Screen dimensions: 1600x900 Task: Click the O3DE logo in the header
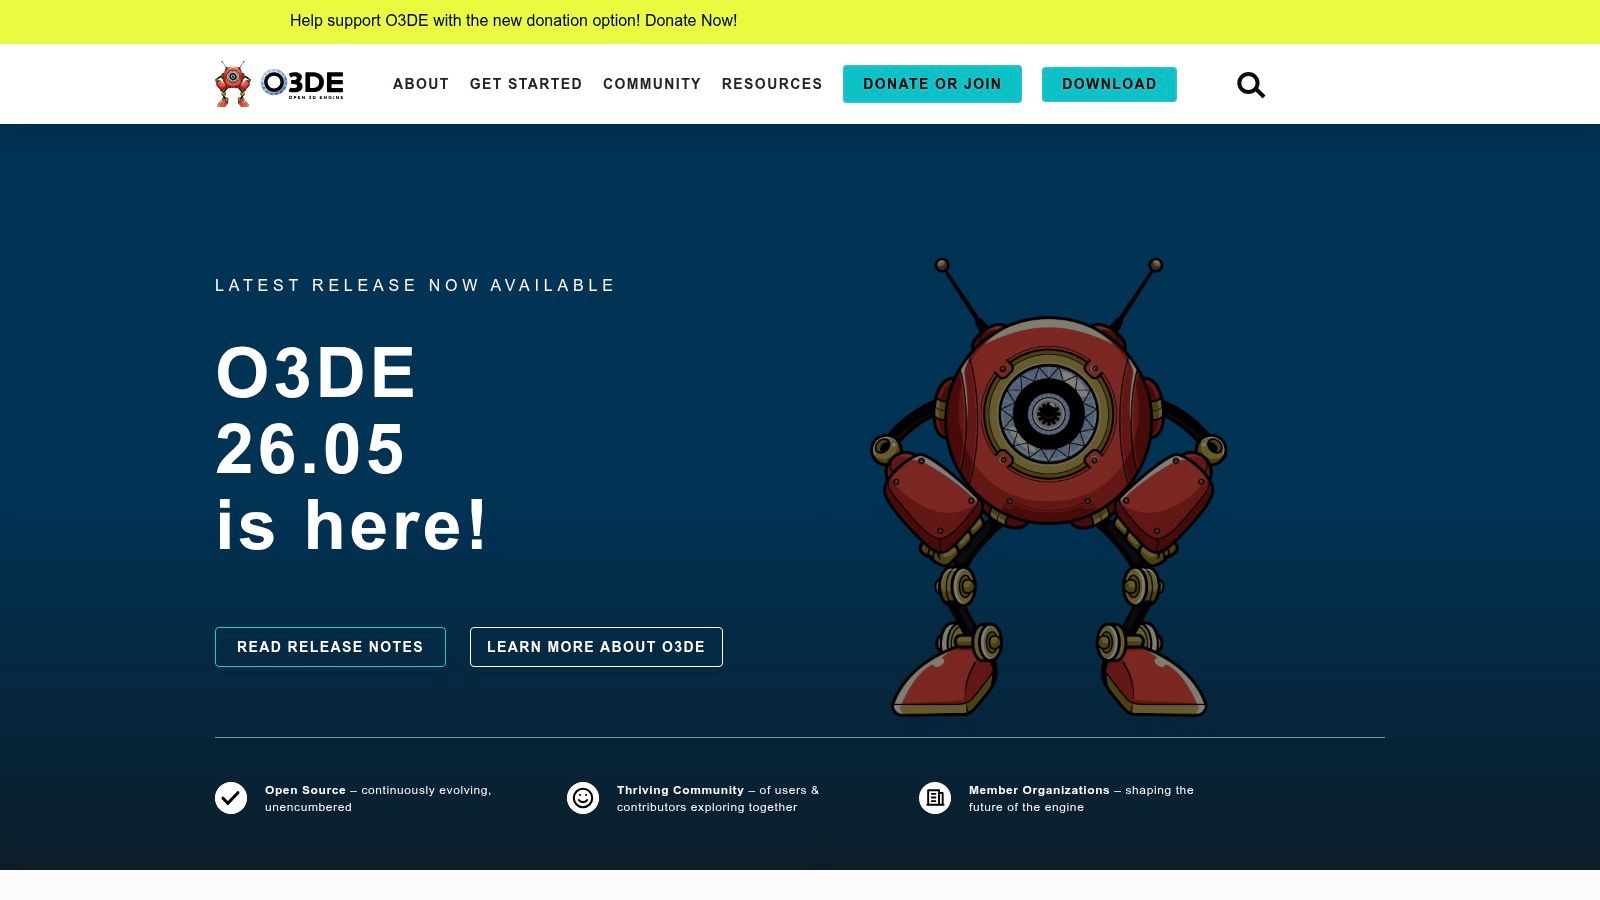click(279, 84)
